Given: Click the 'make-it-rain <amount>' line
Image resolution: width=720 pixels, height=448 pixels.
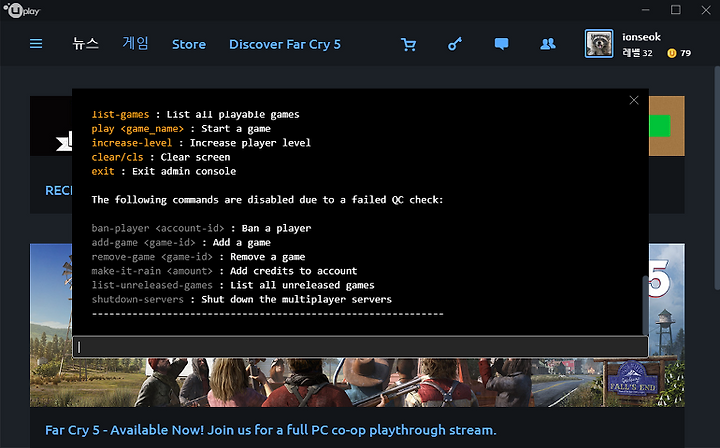Looking at the screenshot, I should coord(224,271).
